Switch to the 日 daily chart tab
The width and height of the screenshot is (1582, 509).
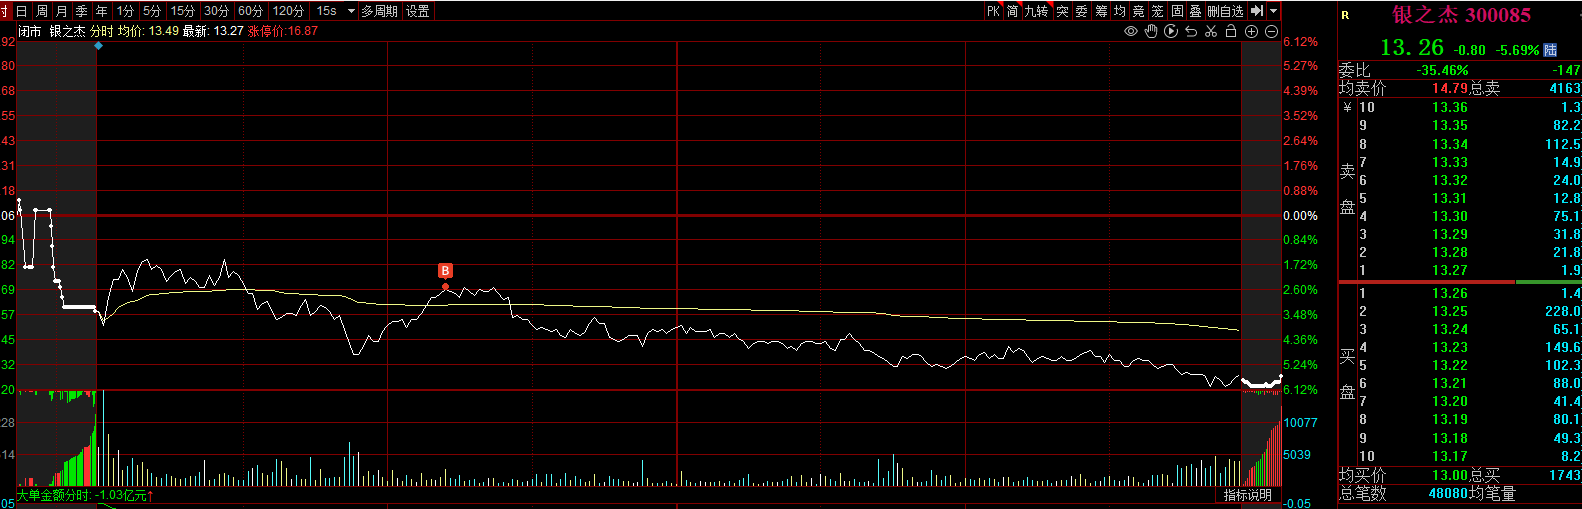22,11
